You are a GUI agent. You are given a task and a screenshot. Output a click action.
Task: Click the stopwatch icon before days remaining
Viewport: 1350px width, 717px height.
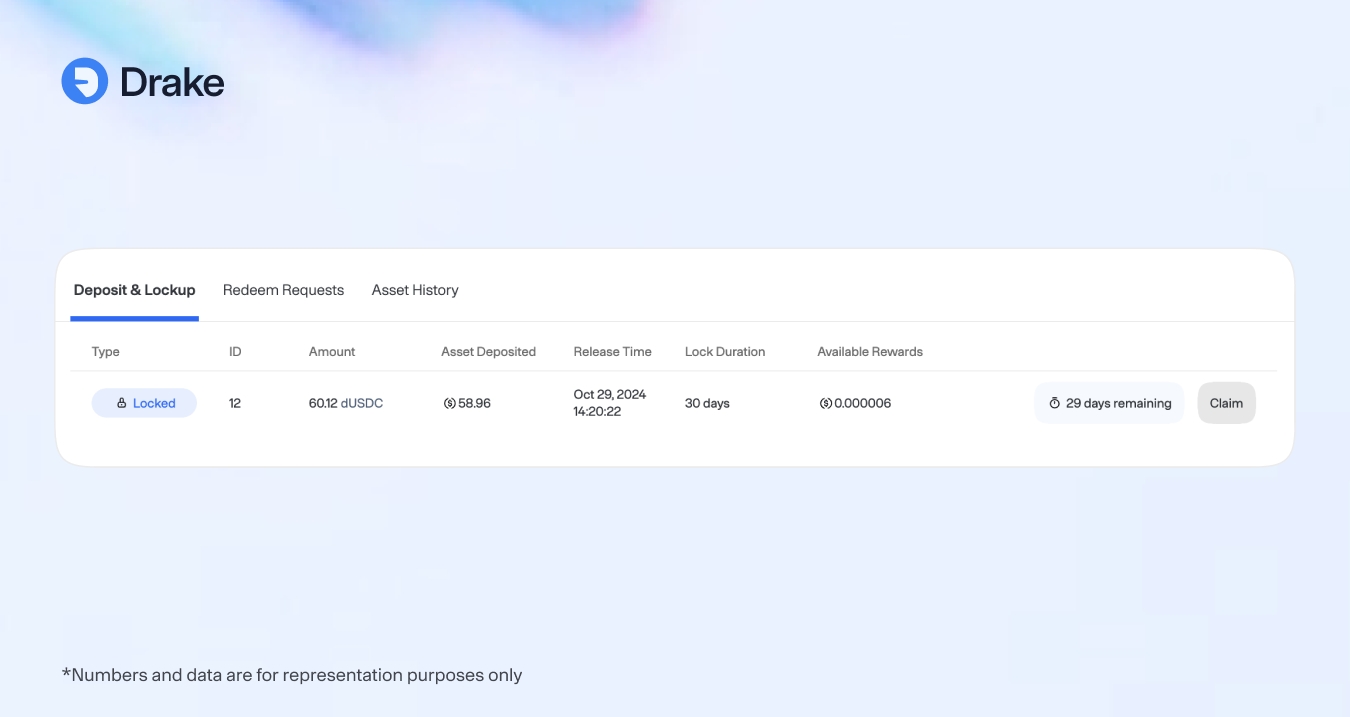1054,403
